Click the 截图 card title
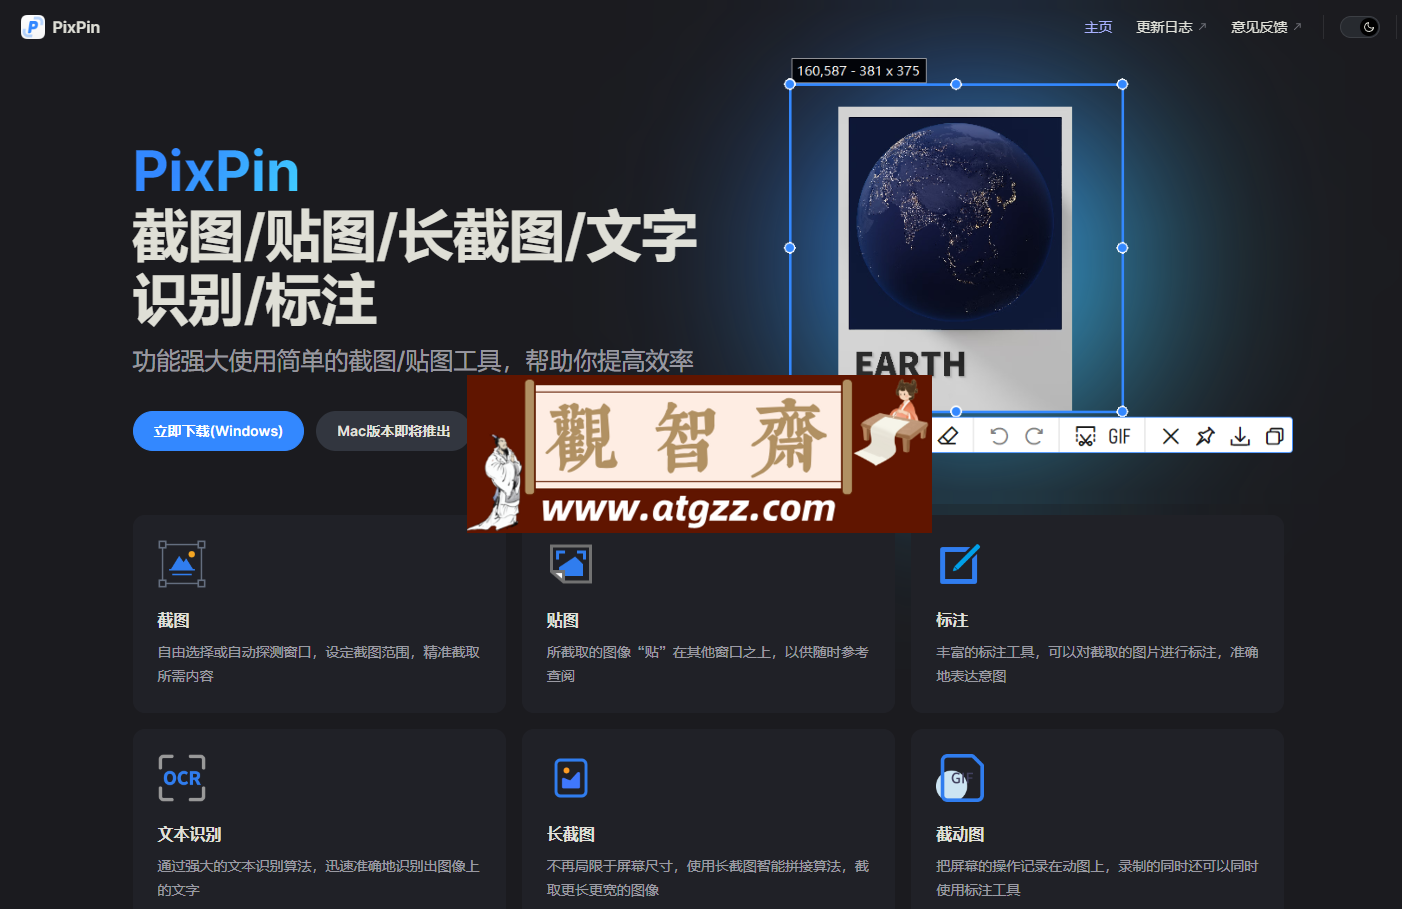1402x909 pixels. pyautogui.click(x=173, y=620)
